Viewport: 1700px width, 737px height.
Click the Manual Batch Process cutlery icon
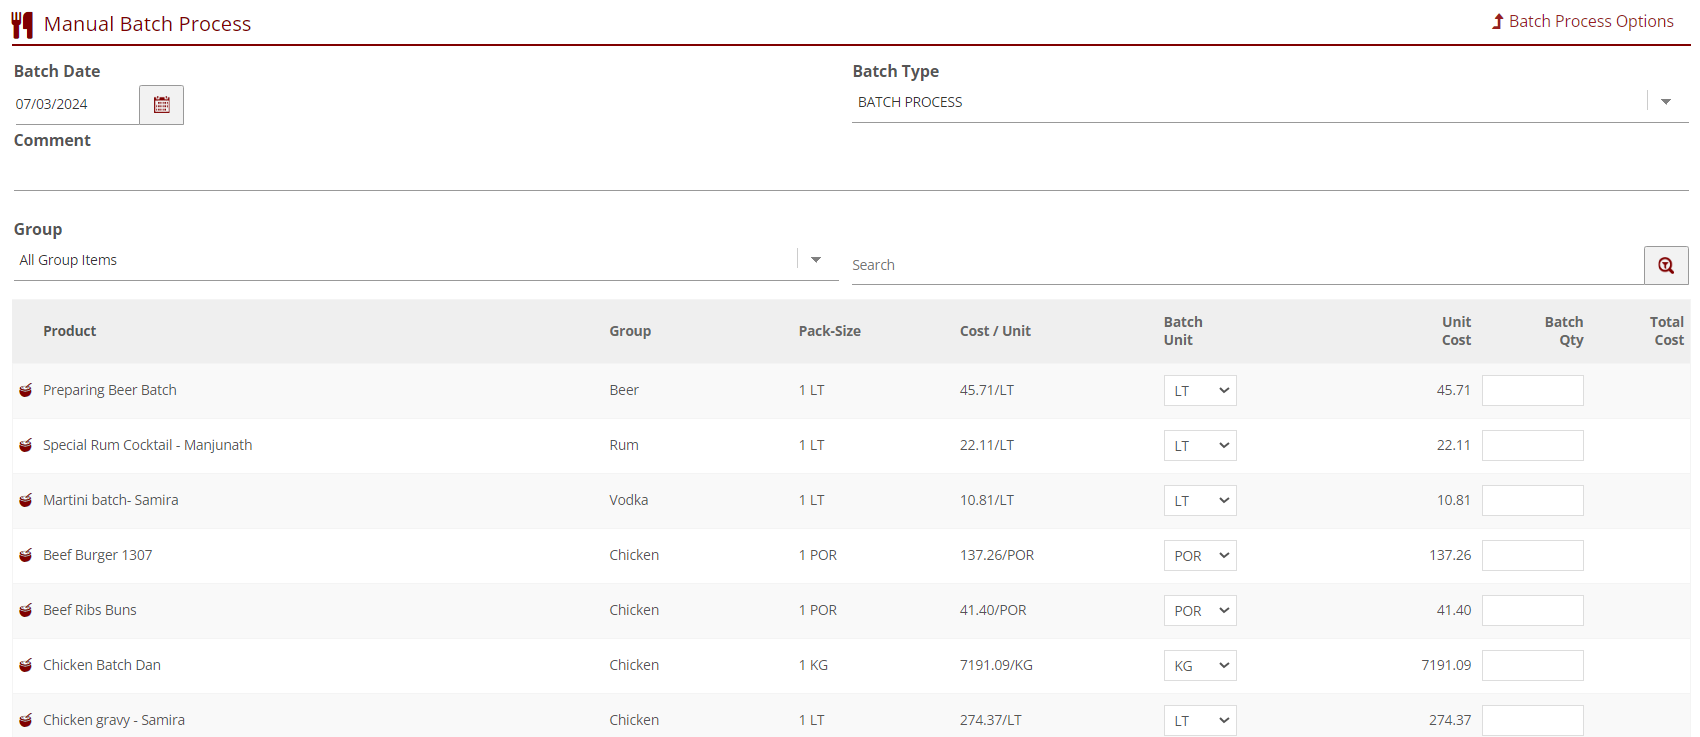click(x=22, y=24)
